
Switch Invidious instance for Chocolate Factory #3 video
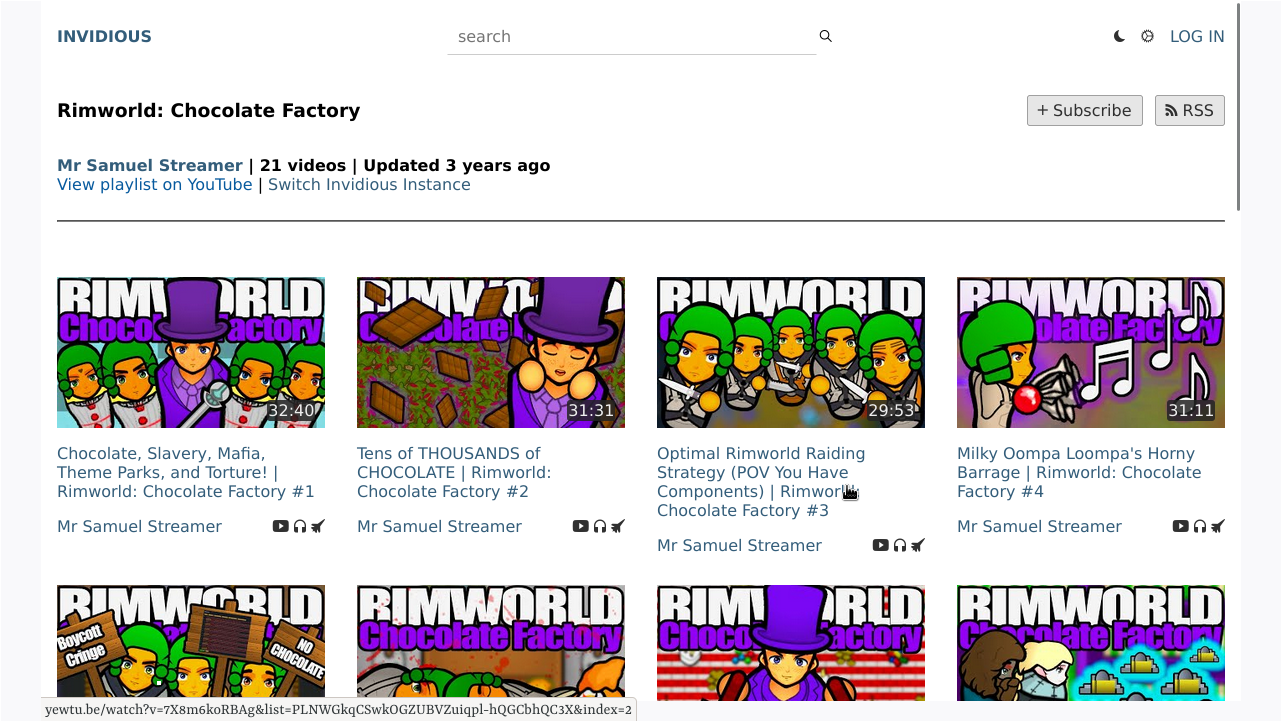(x=918, y=545)
